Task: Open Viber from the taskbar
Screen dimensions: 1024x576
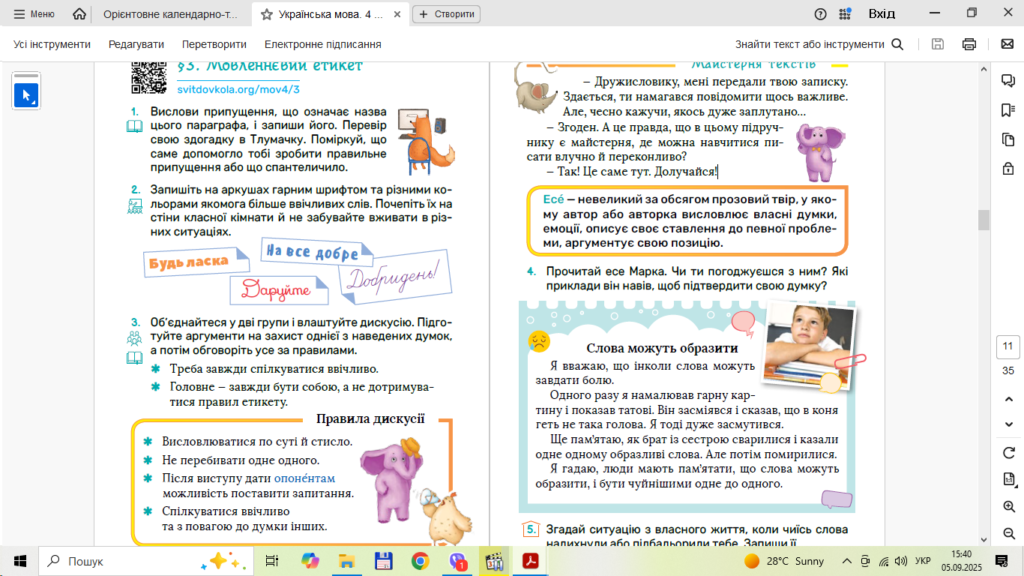Action: 458,561
